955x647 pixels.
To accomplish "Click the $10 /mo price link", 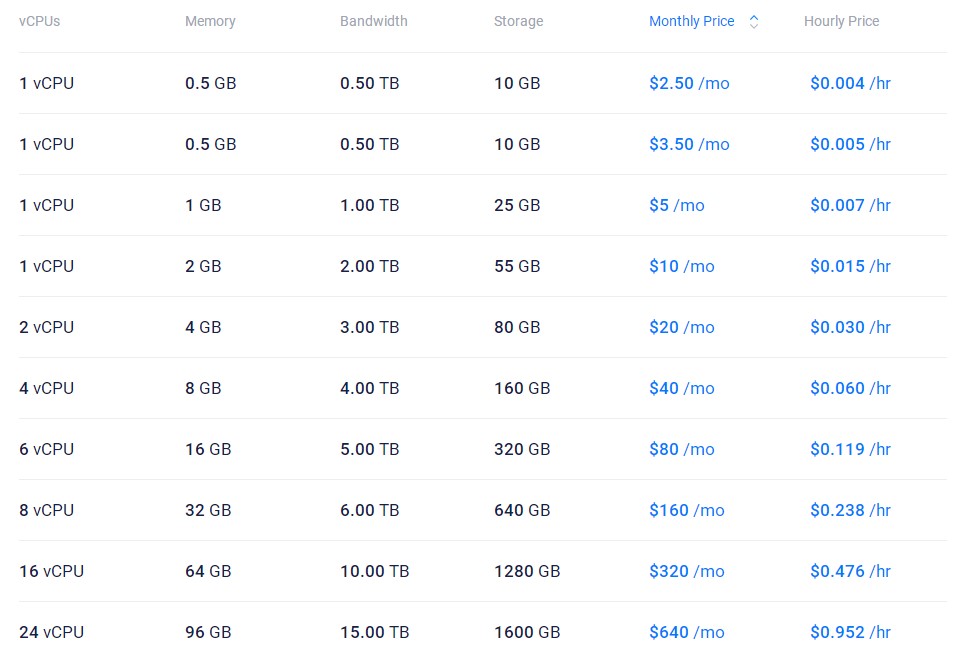I will pyautogui.click(x=681, y=266).
